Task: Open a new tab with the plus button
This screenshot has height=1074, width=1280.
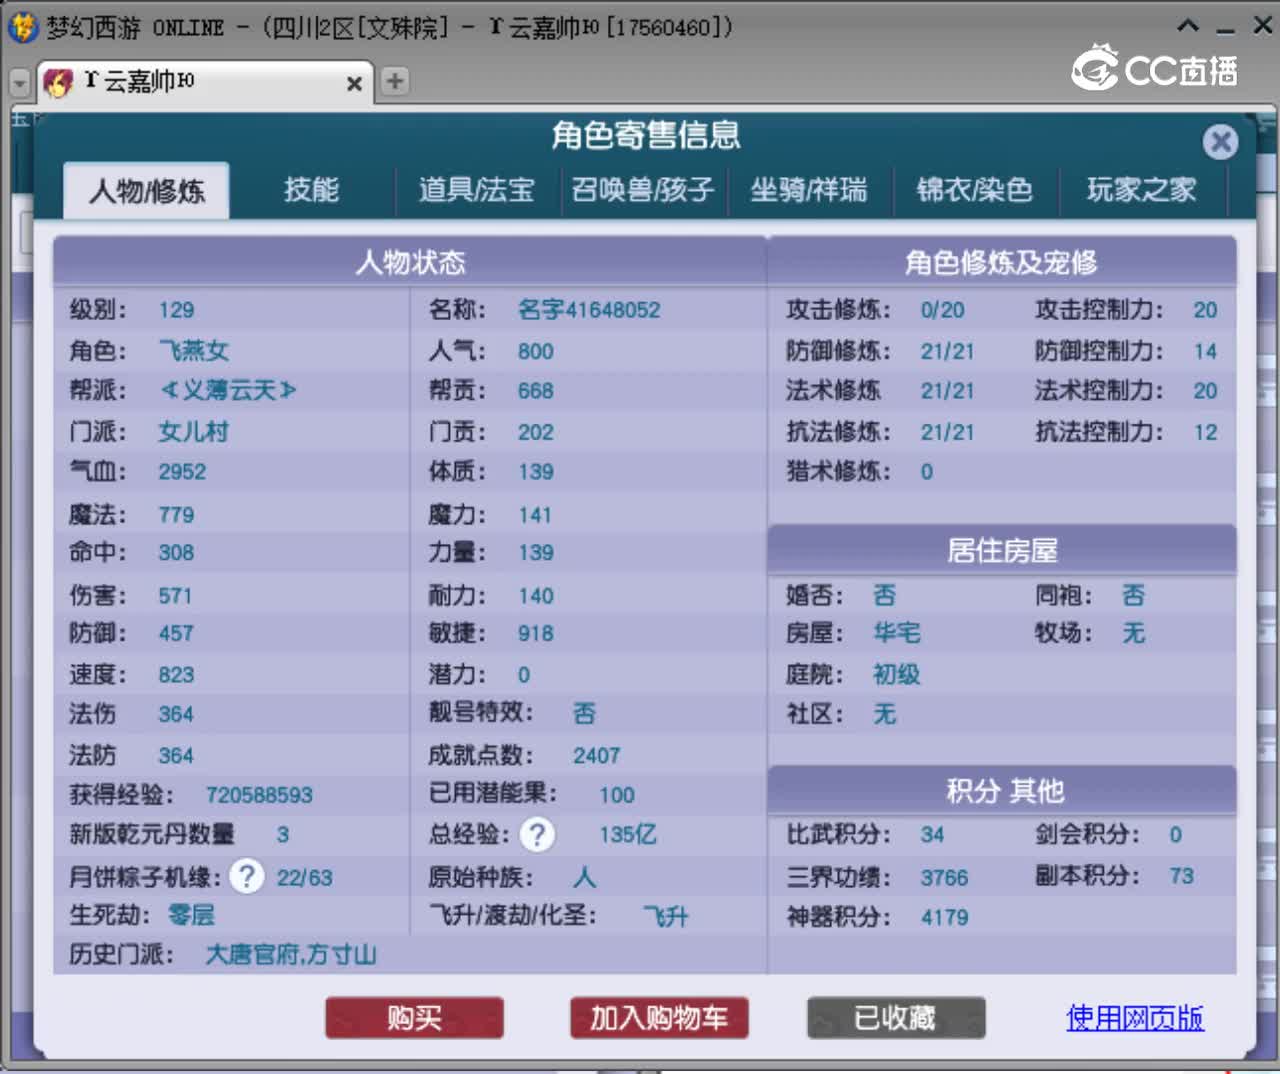Action: pos(395,81)
